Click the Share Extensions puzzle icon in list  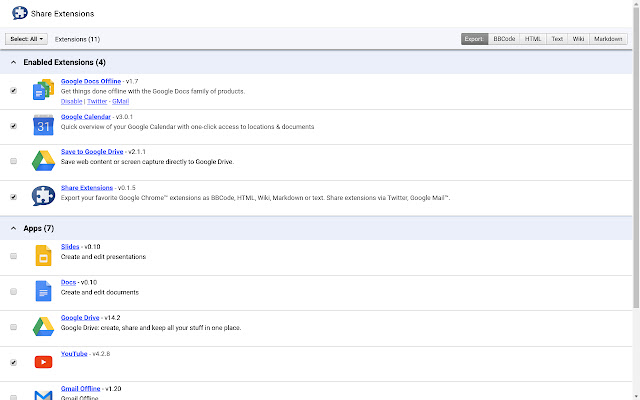[42, 197]
